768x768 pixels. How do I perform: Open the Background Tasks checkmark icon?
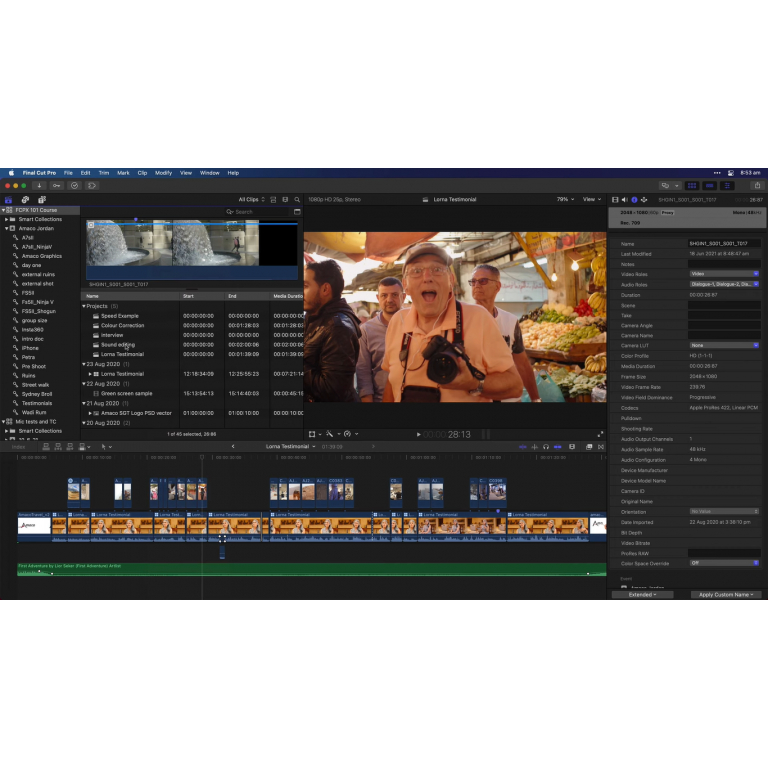(74, 186)
